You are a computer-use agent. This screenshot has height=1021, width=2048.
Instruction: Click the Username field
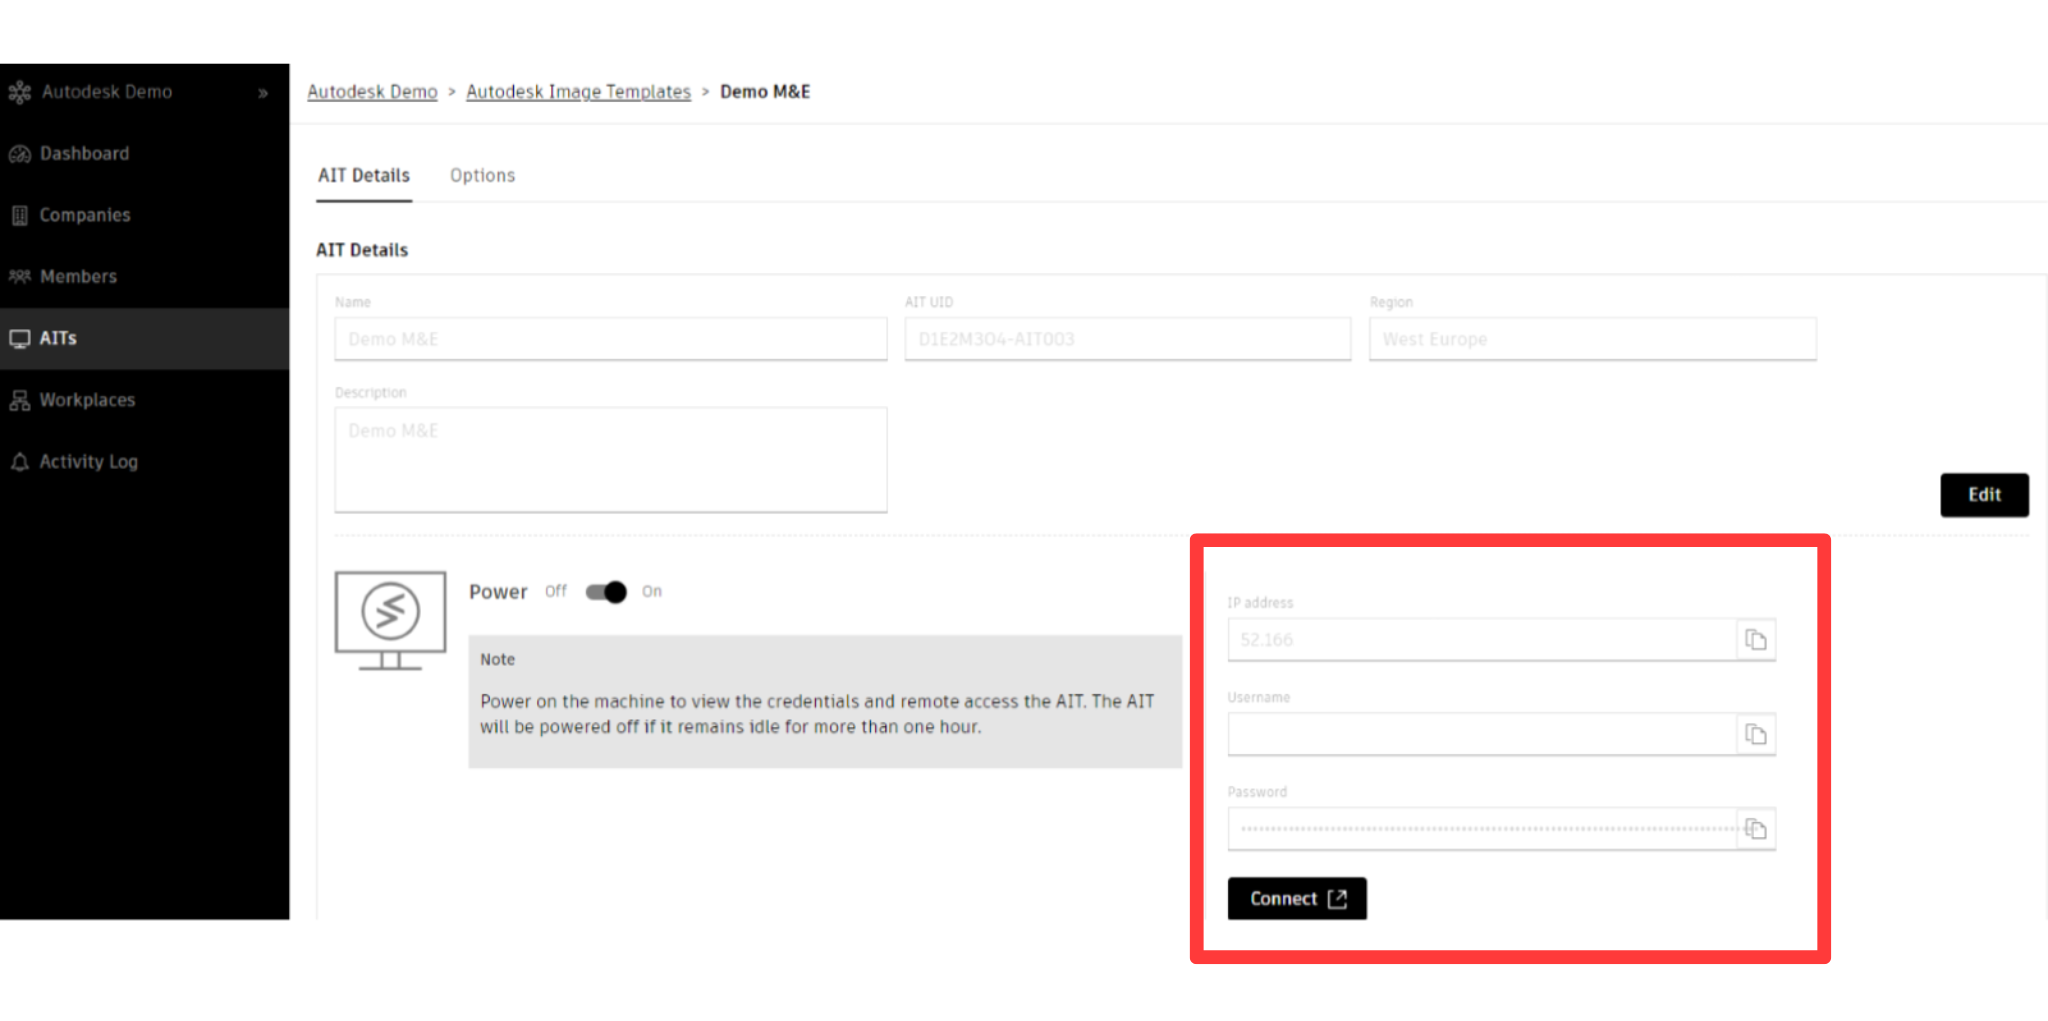pos(1482,735)
